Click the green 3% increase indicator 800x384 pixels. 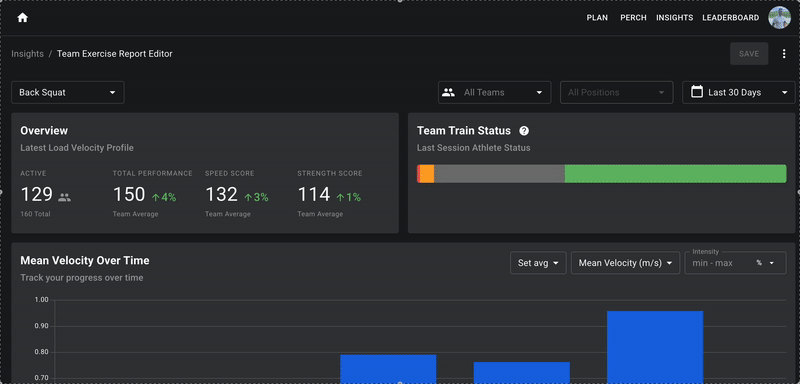coord(256,197)
